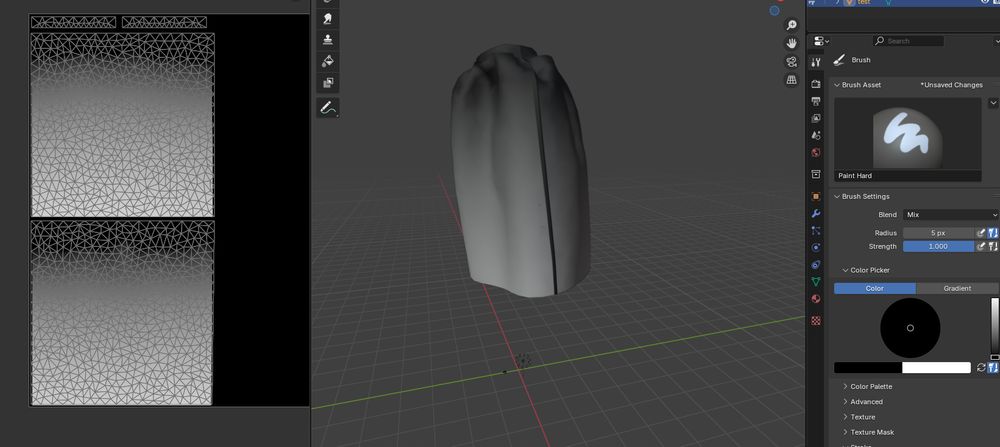
Task: Swap primary and secondary colors
Action: coord(981,368)
